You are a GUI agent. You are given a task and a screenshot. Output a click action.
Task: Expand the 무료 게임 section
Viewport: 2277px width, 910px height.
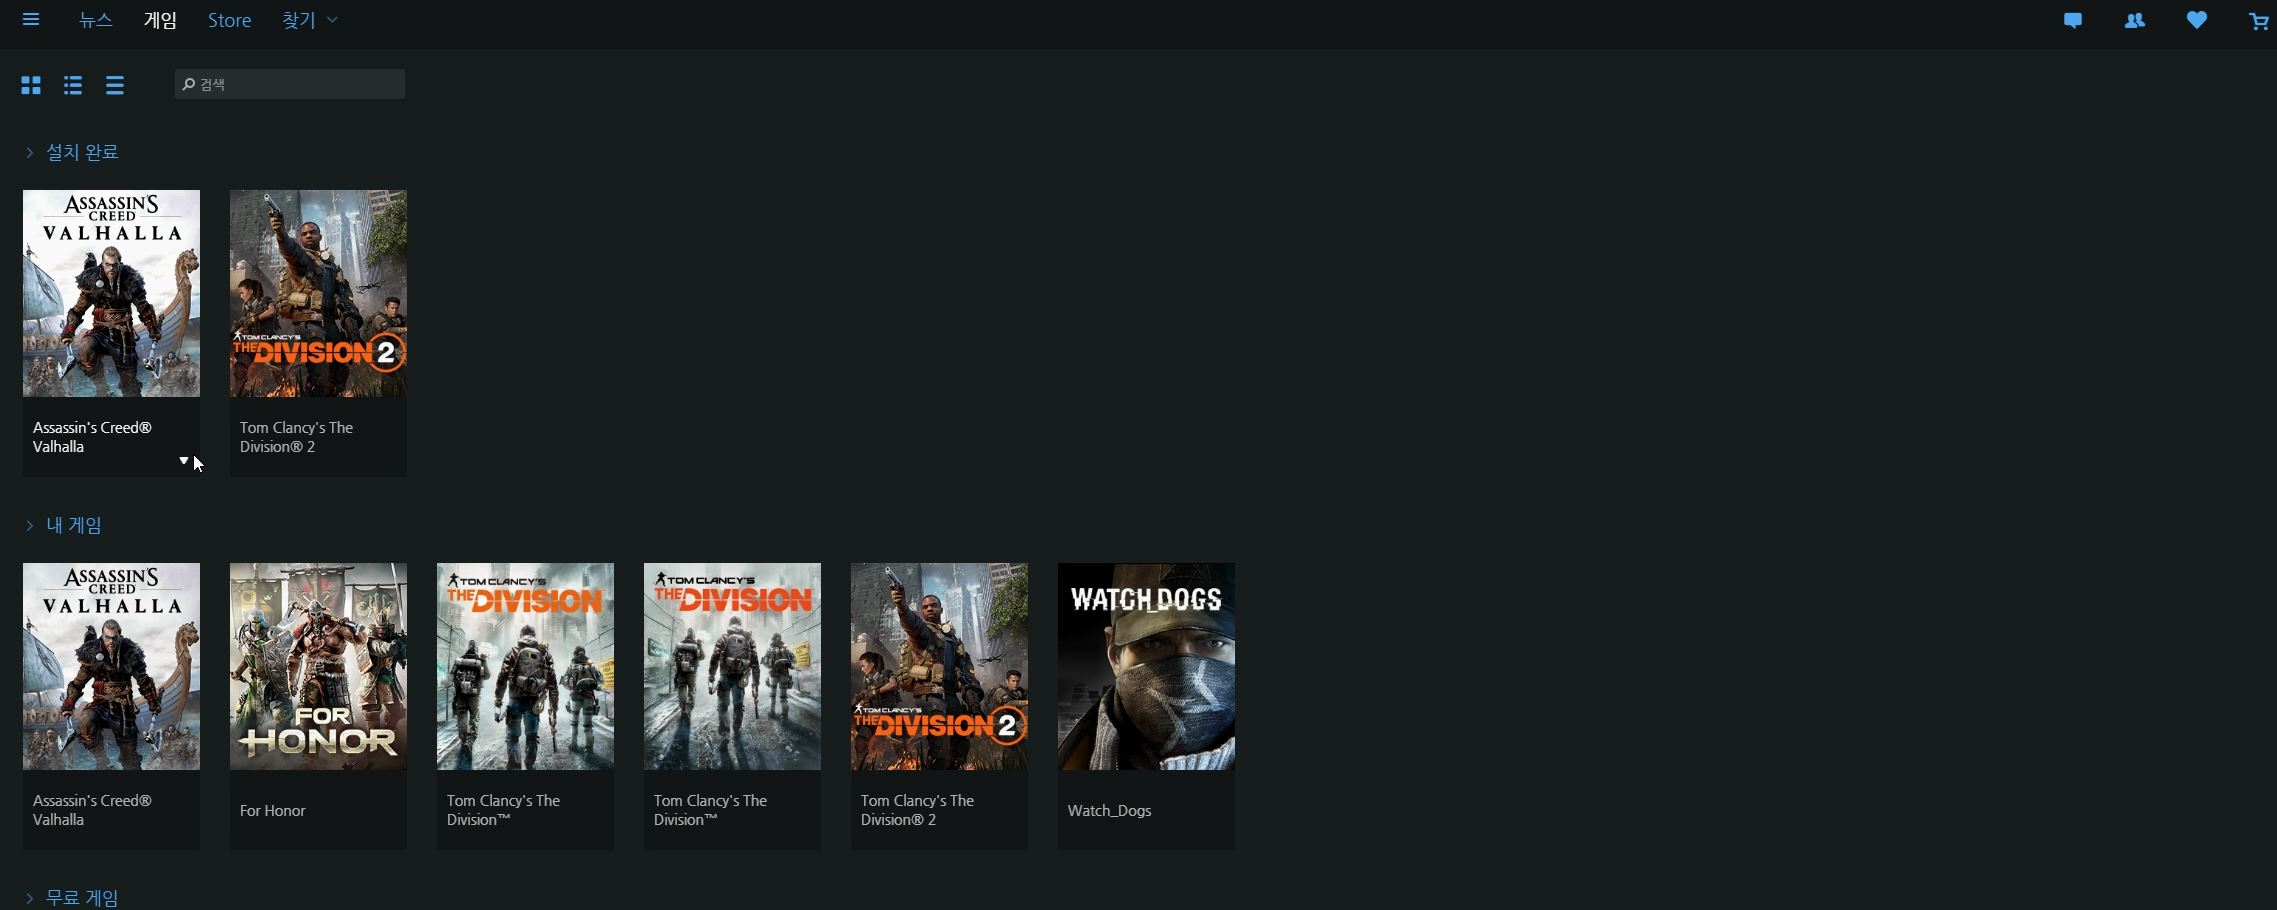click(72, 898)
